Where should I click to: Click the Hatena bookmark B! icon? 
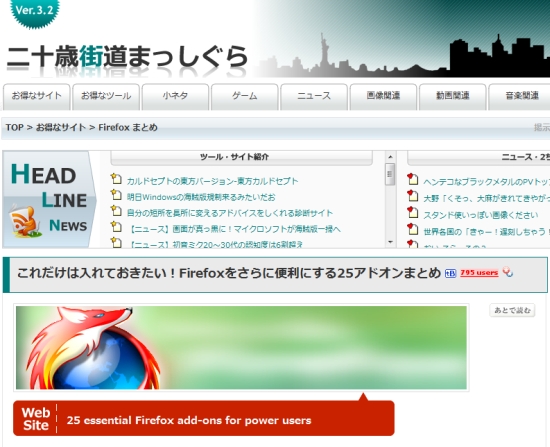tap(450, 273)
